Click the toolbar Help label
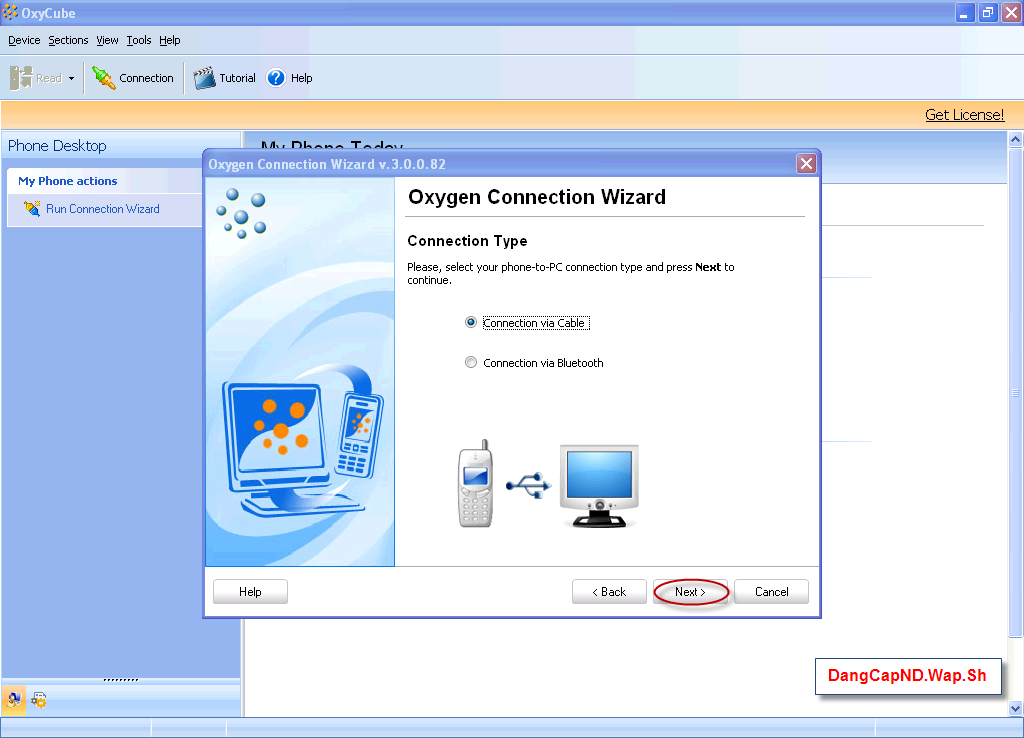 point(301,78)
